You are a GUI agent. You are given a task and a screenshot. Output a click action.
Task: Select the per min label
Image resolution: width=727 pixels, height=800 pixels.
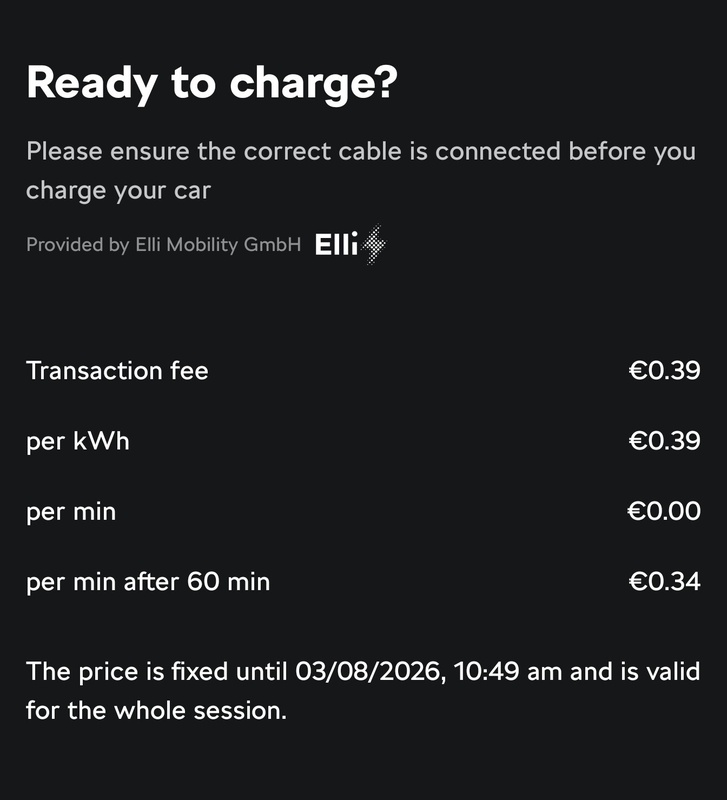pos(71,512)
